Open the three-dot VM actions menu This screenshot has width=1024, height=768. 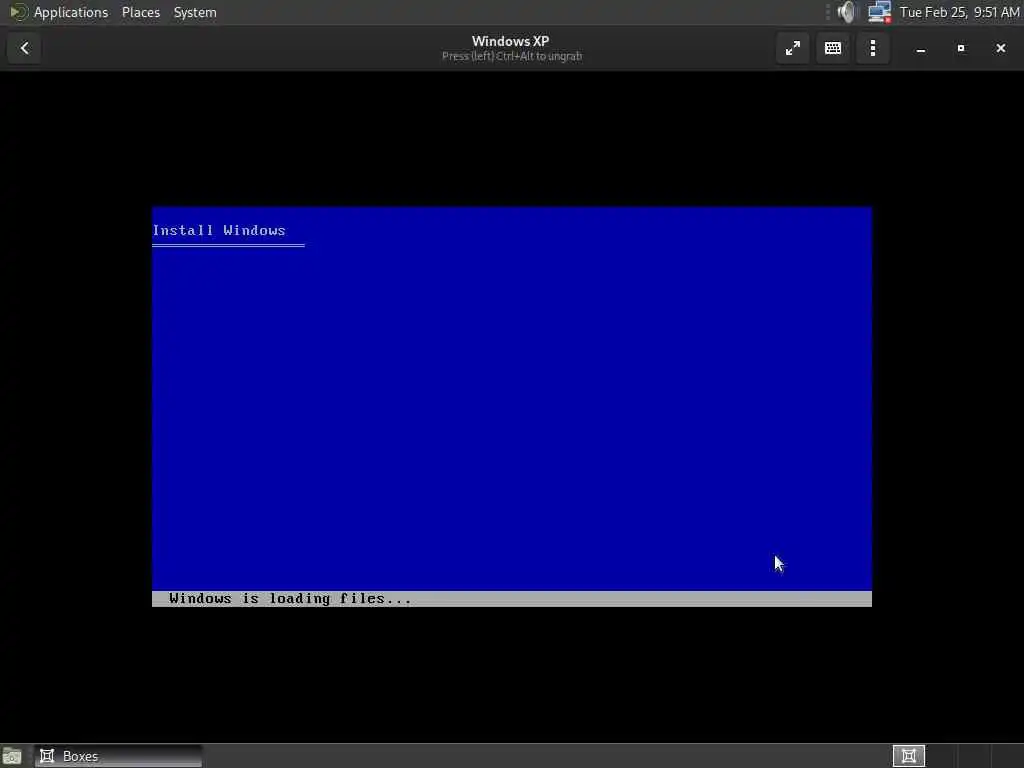(x=872, y=48)
